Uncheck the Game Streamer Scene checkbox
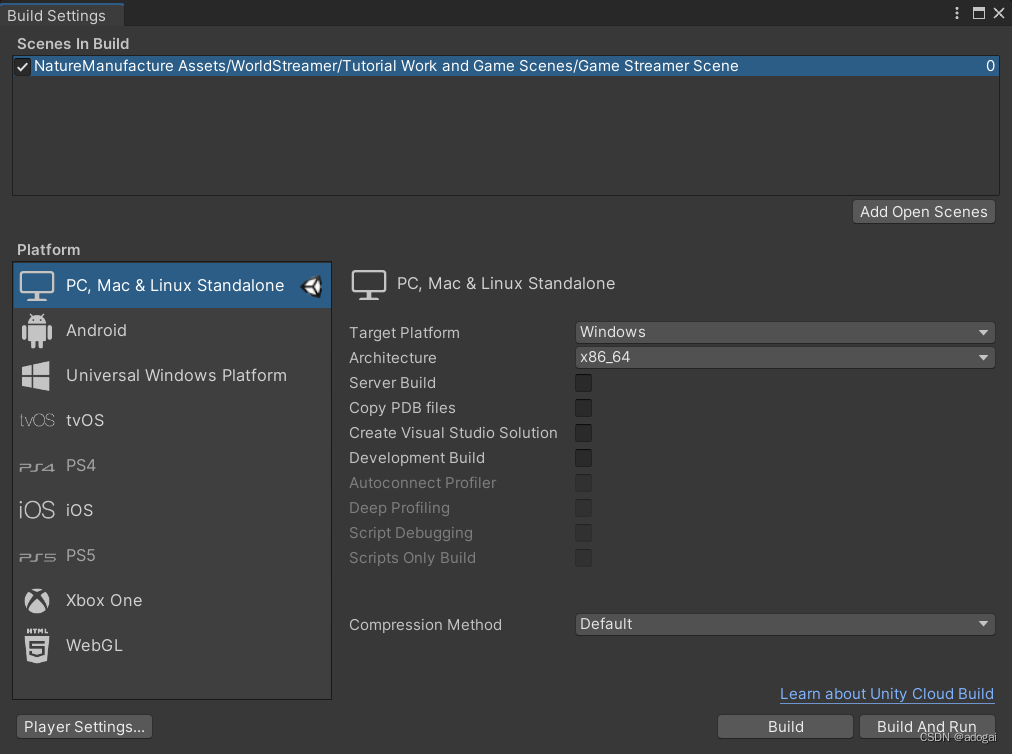This screenshot has height=754, width=1012. (x=23, y=66)
